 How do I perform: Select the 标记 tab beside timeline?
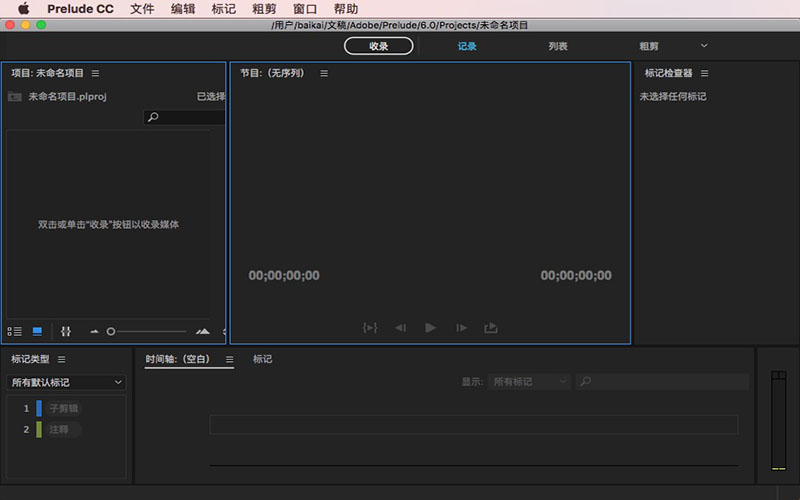click(262, 359)
